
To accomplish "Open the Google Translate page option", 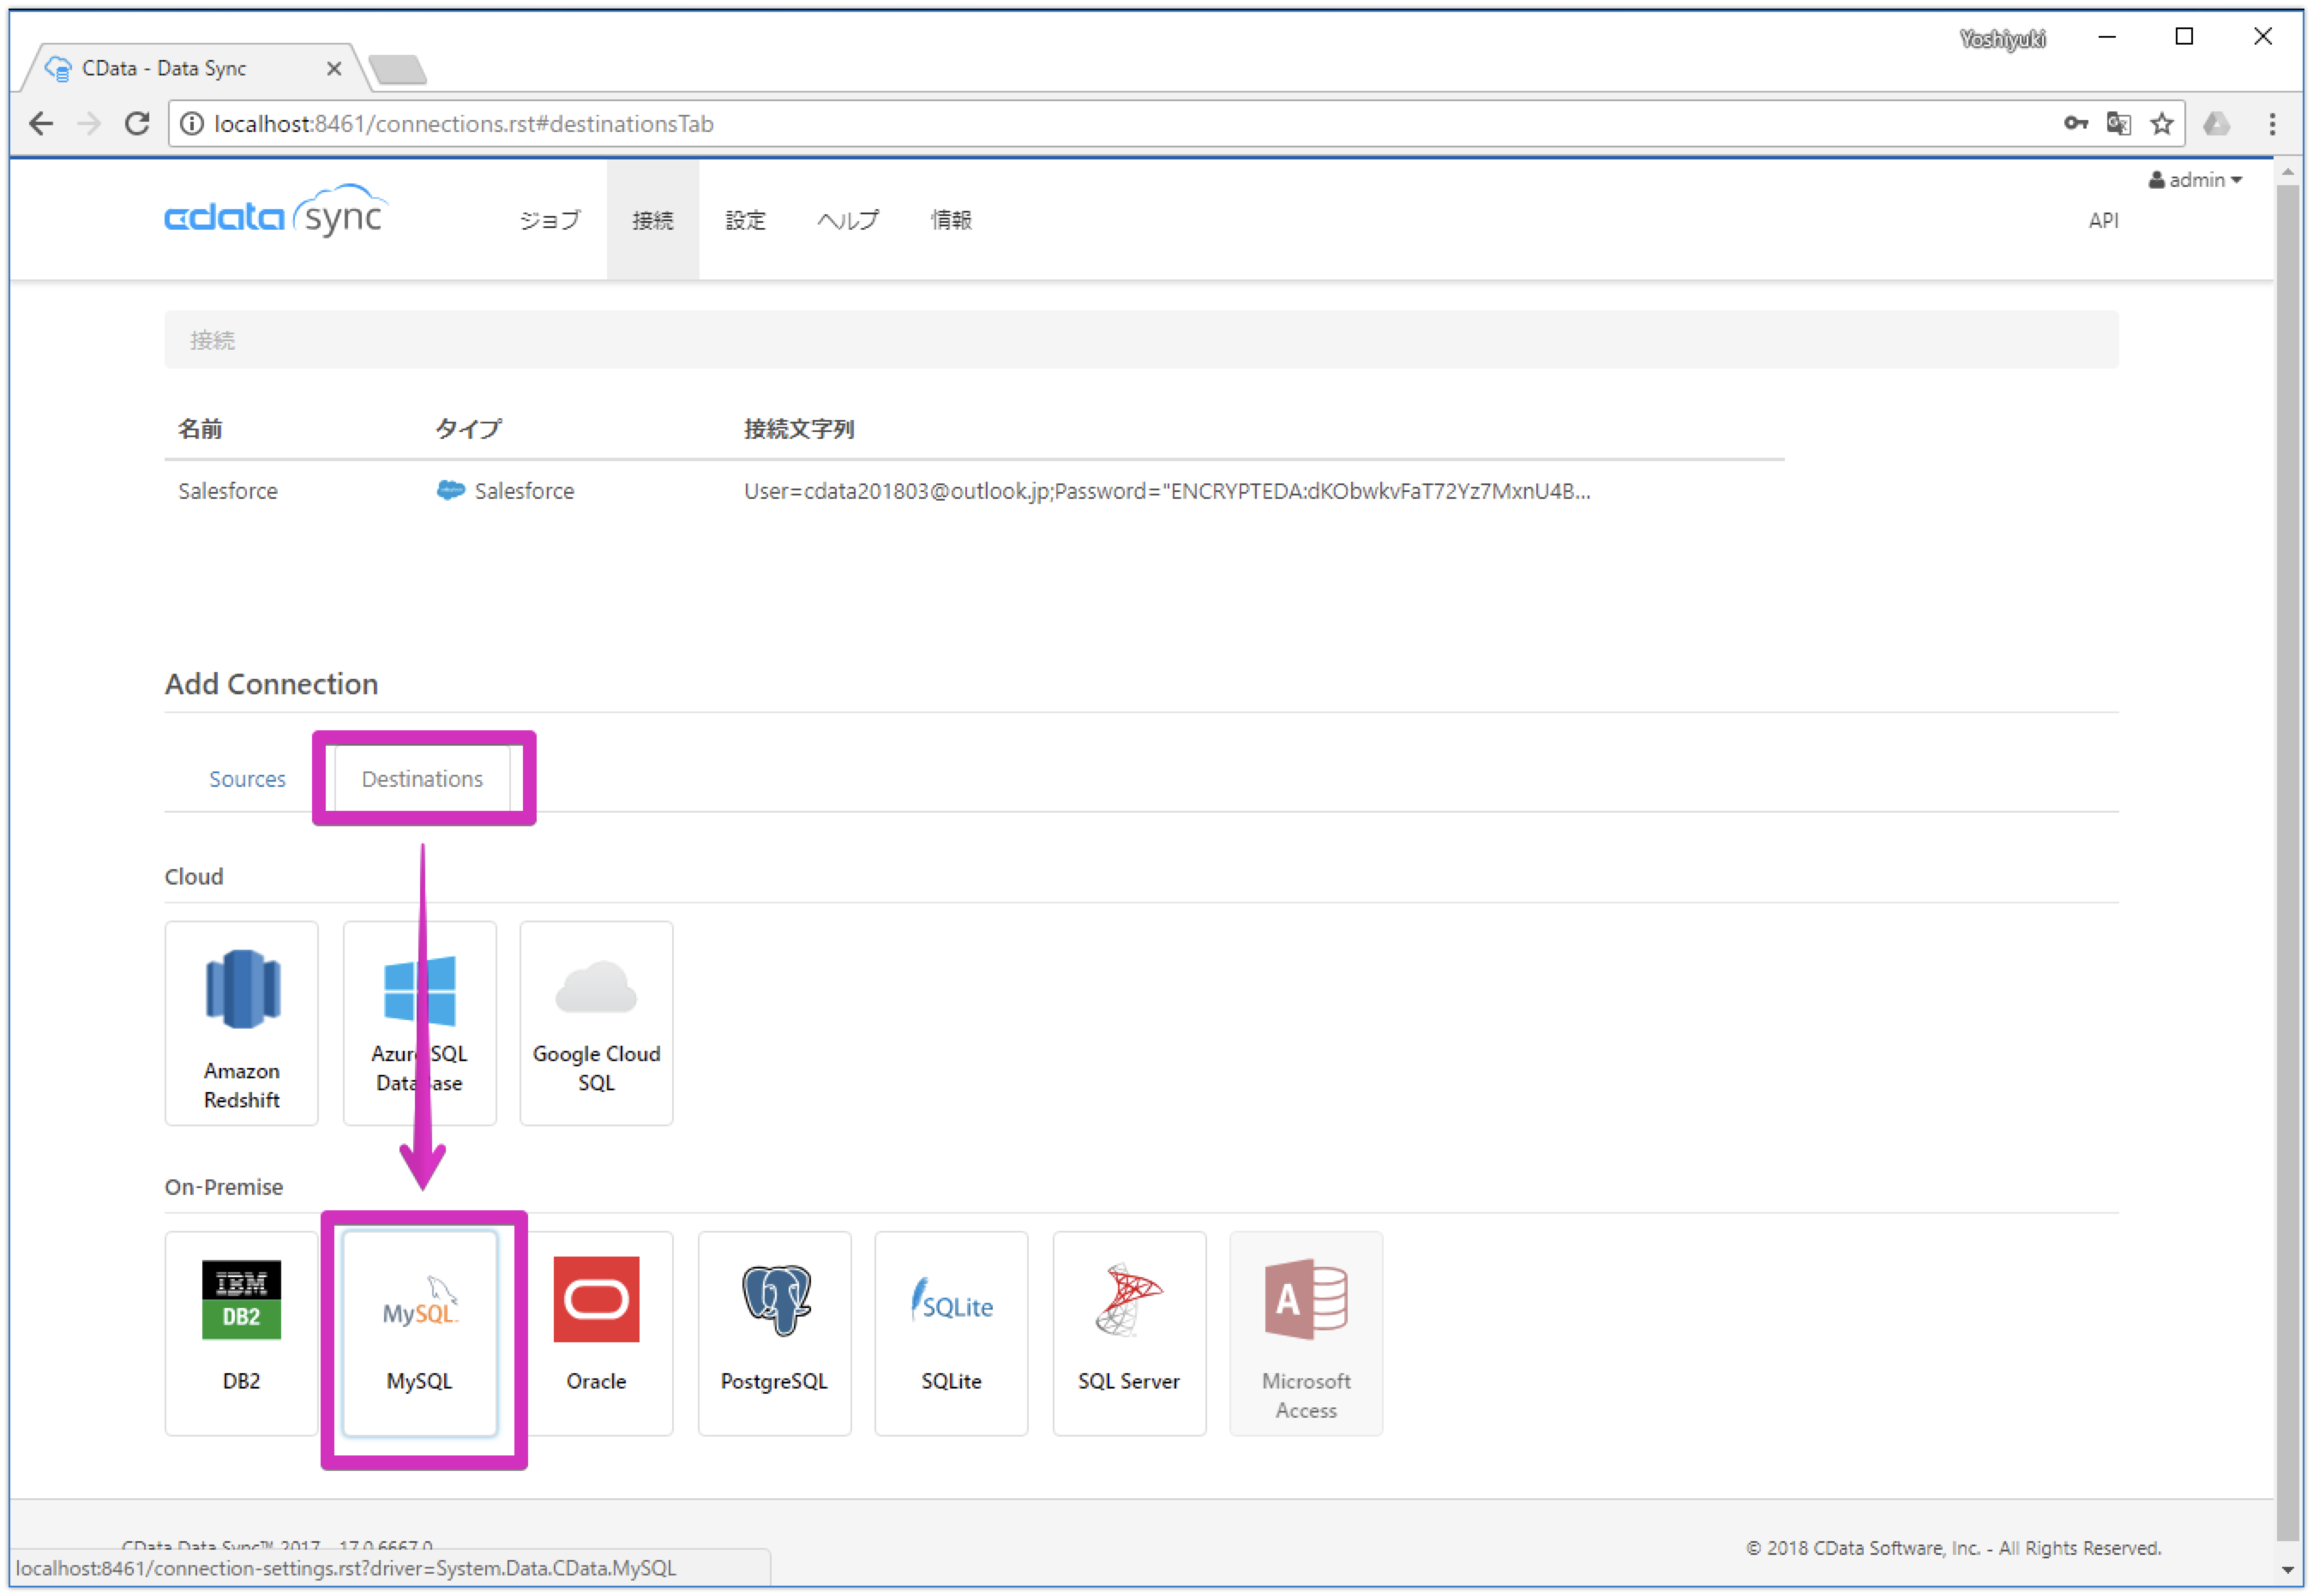I will click(2119, 123).
